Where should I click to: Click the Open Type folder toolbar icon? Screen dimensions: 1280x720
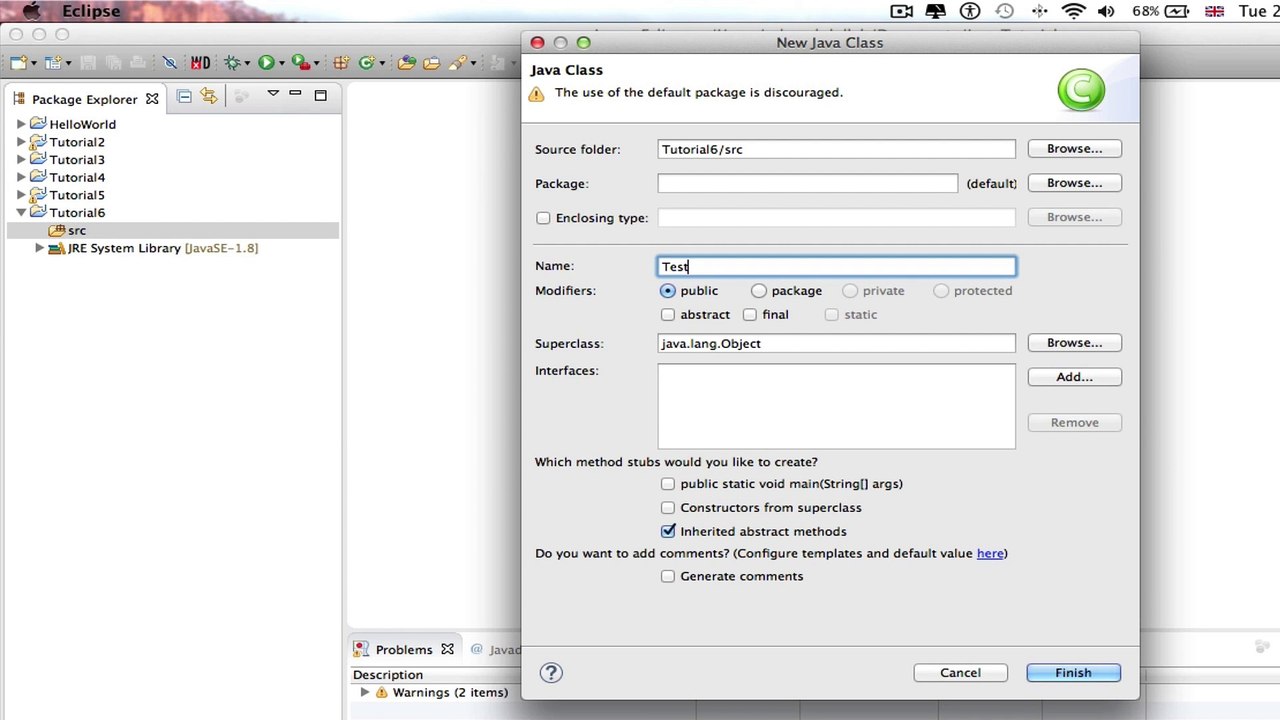tap(406, 63)
